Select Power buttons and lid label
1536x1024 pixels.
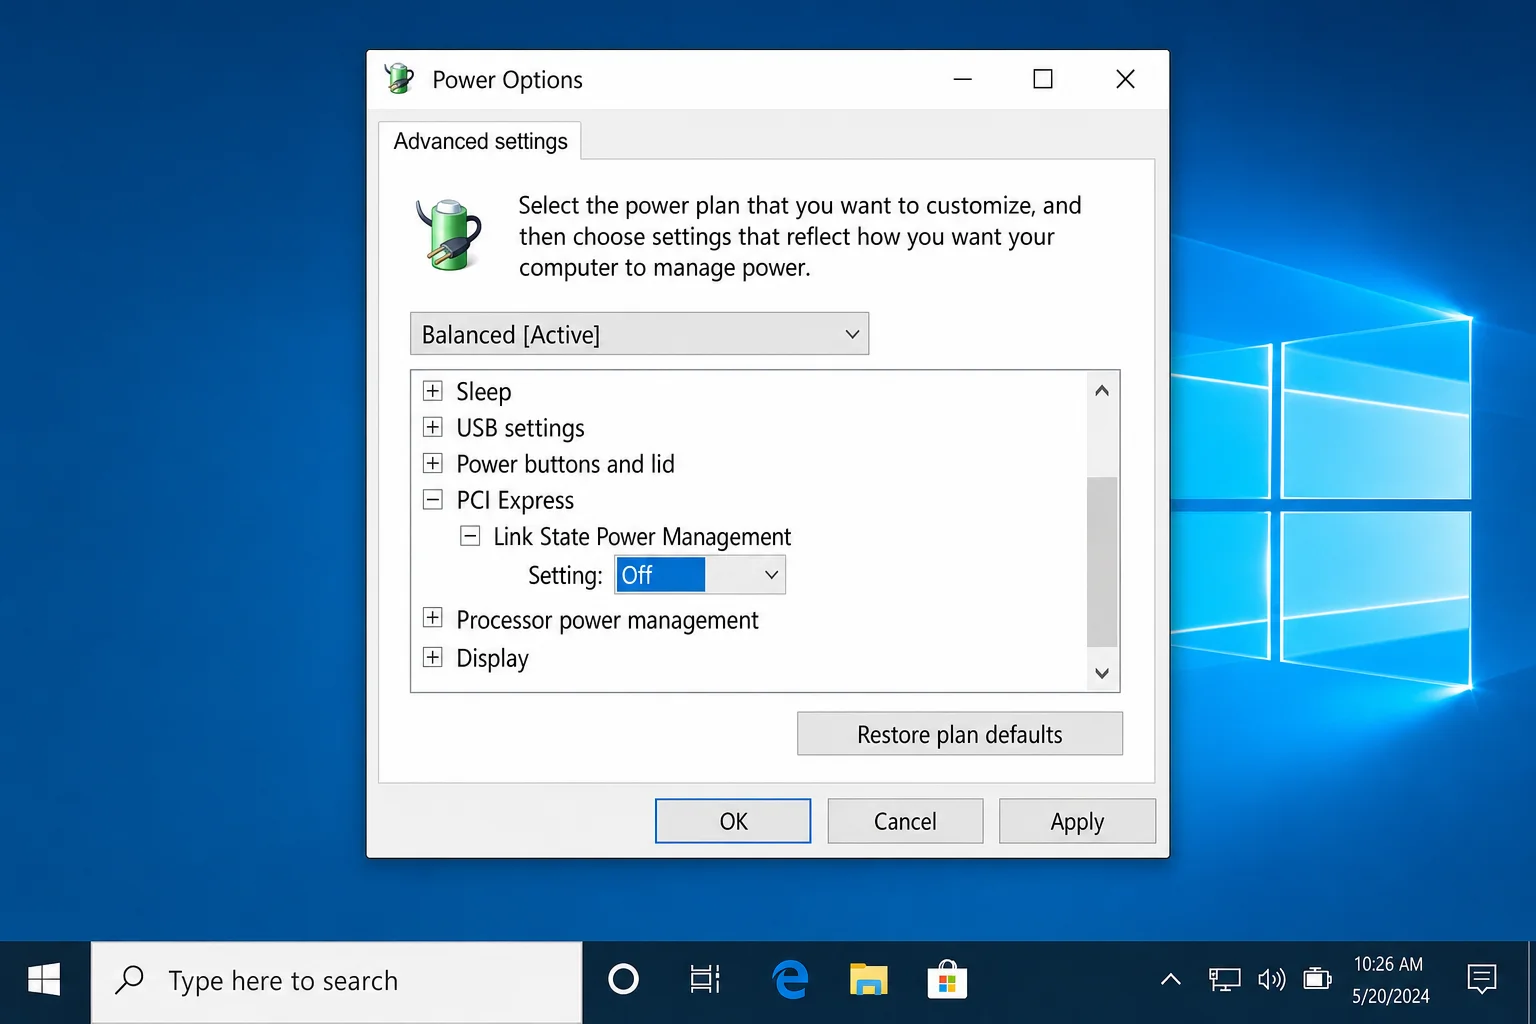[565, 464]
